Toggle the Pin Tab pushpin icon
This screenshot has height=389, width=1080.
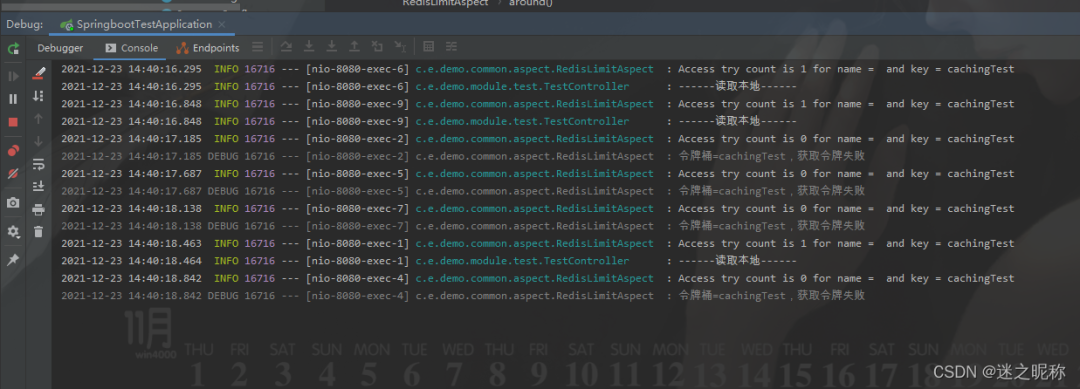click(13, 260)
